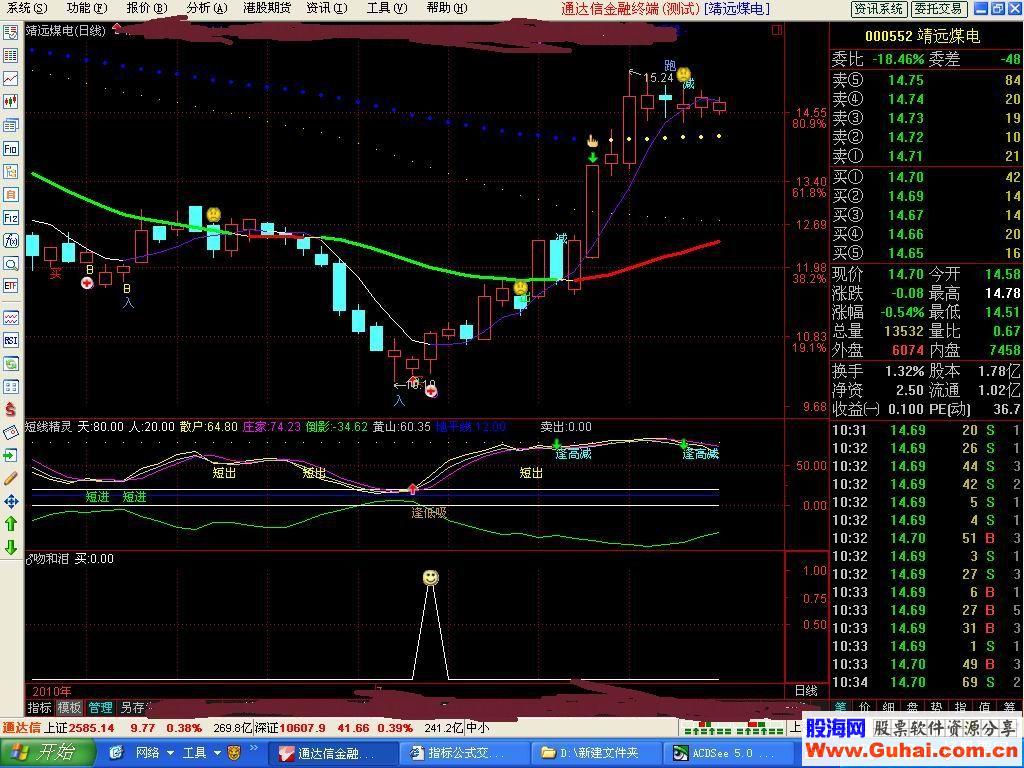Click the quote list table icon in the sidebar
The width and height of the screenshot is (1024, 768).
pos(10,56)
